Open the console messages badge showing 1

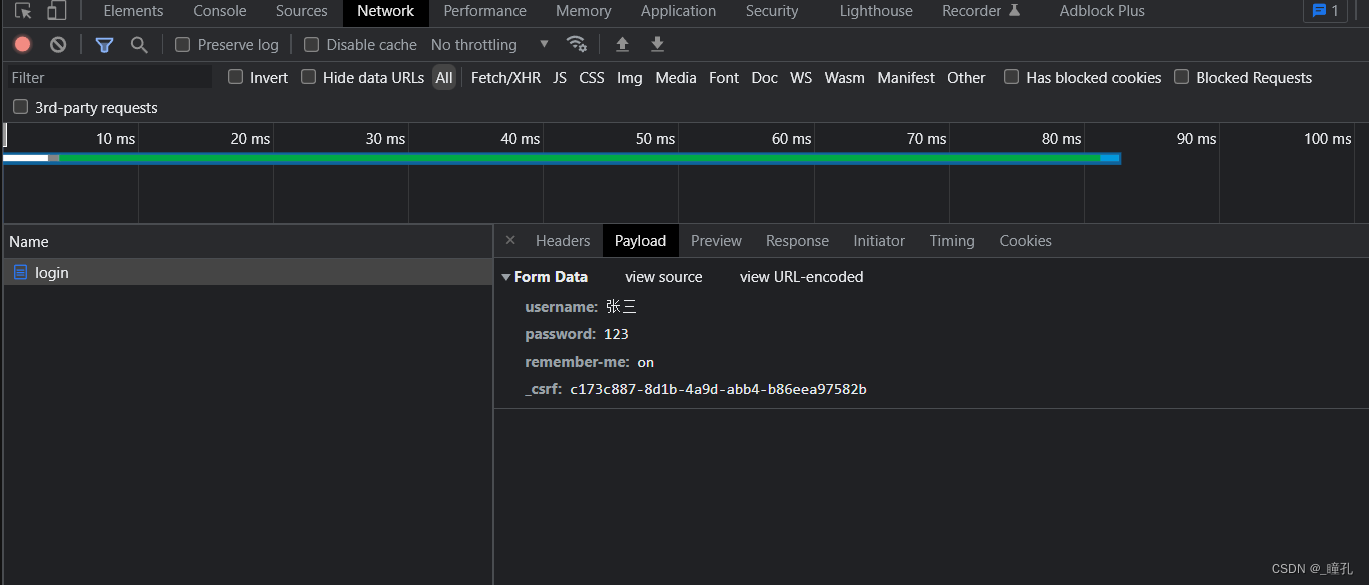(1325, 11)
